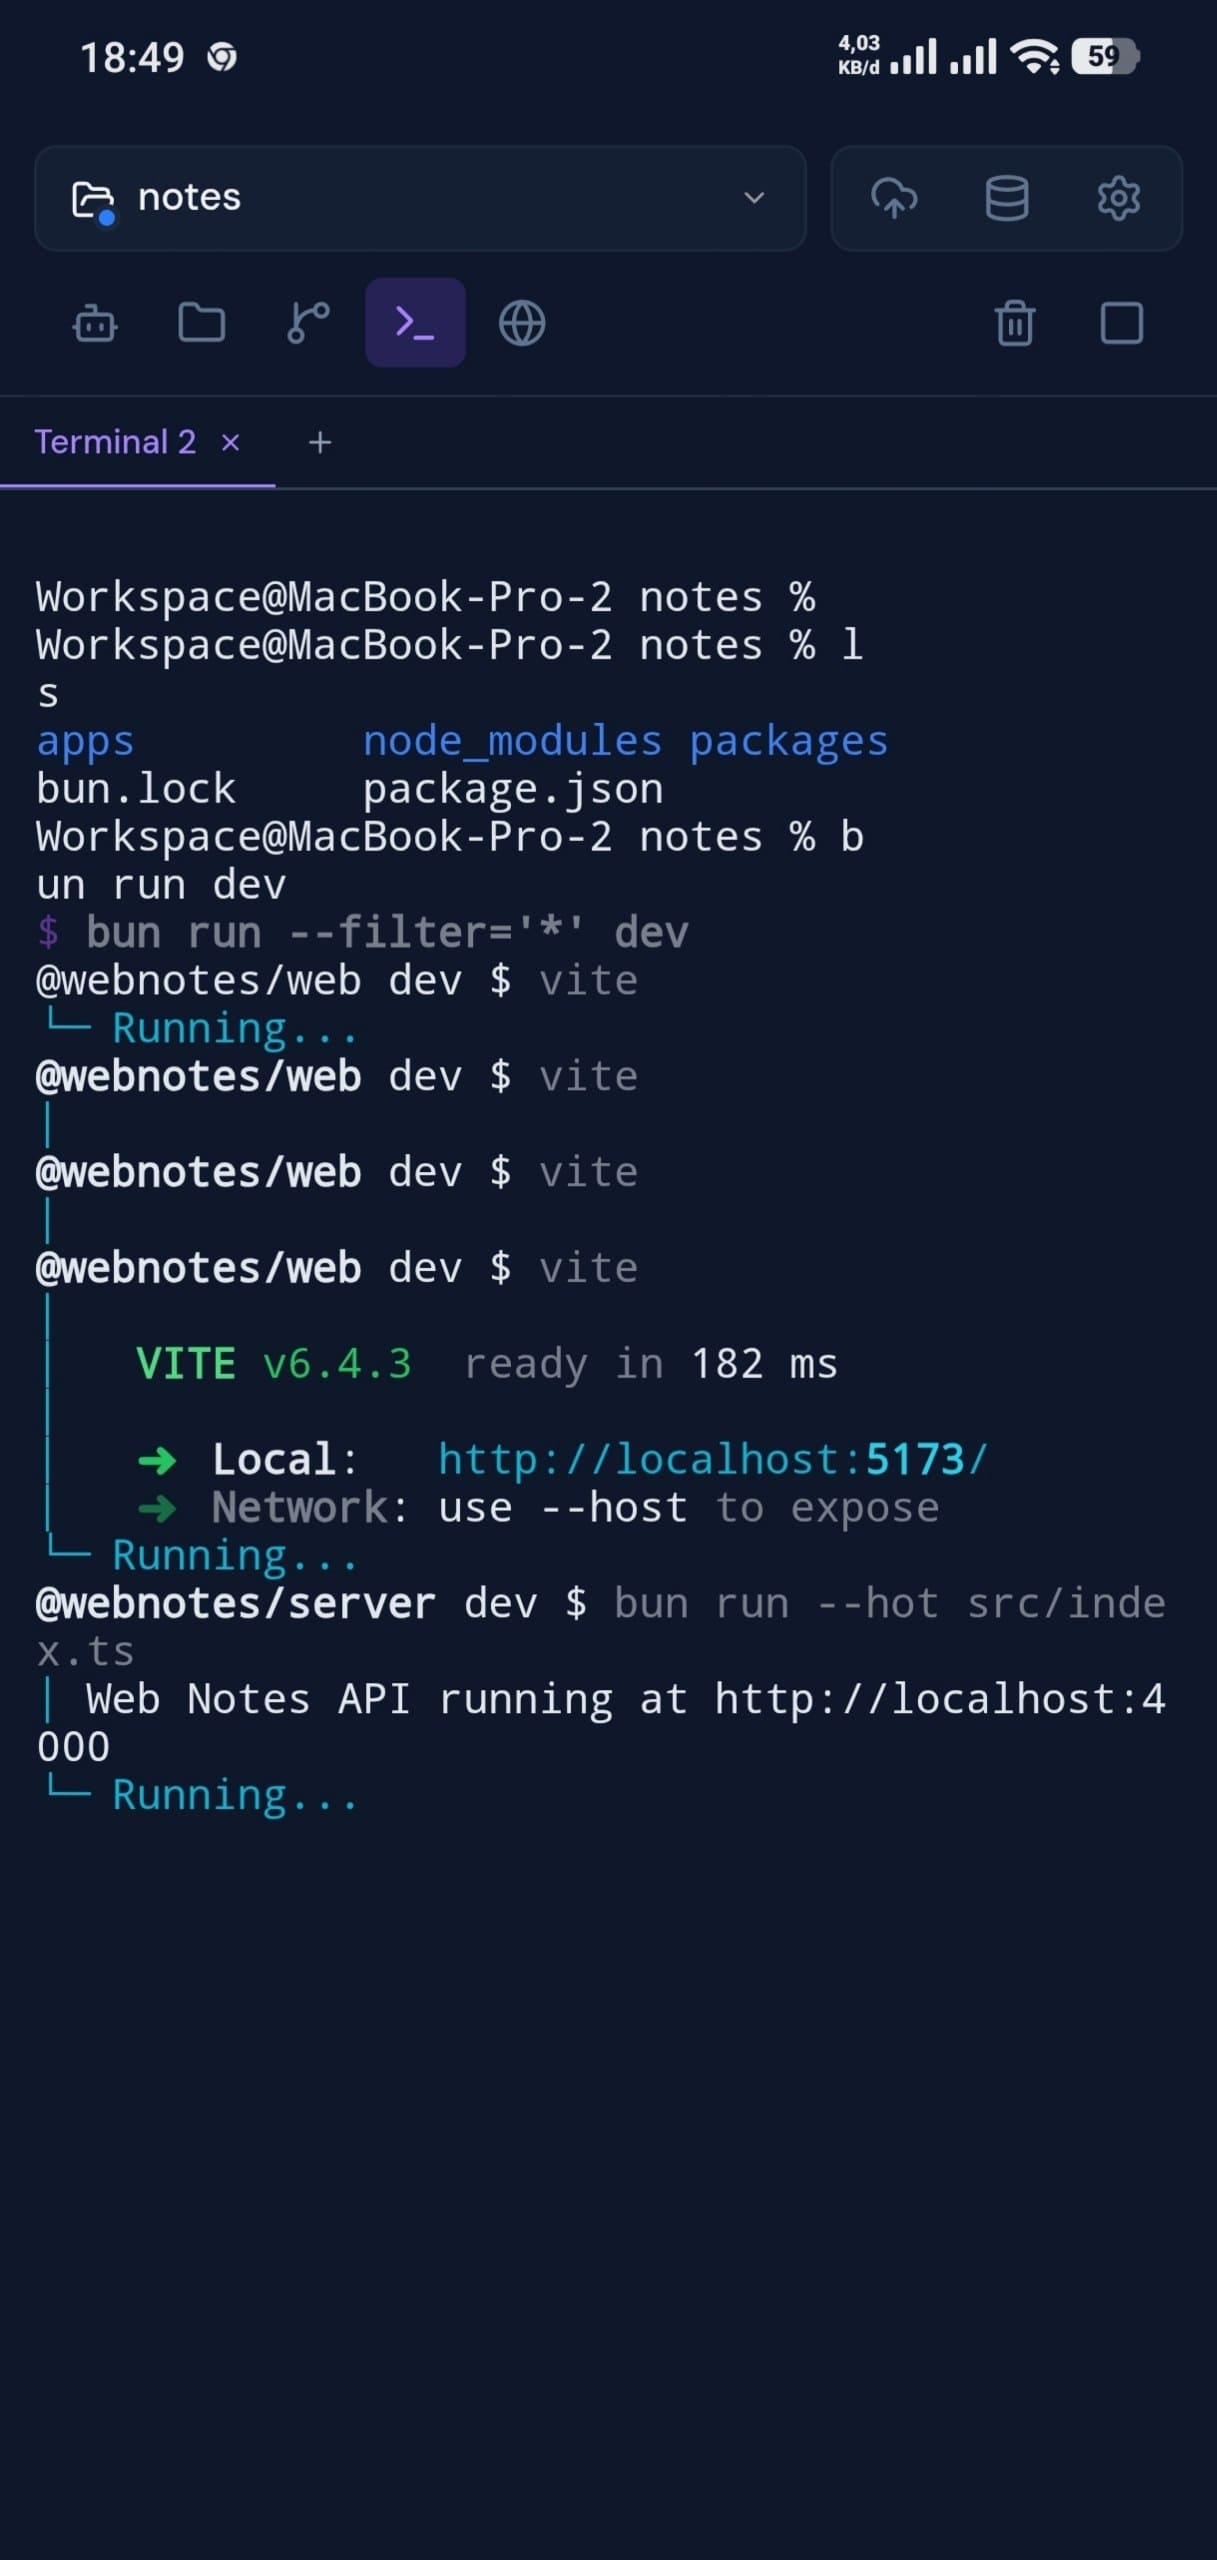Close the Terminal 2 tab
Image resolution: width=1217 pixels, height=2560 pixels.
[230, 442]
